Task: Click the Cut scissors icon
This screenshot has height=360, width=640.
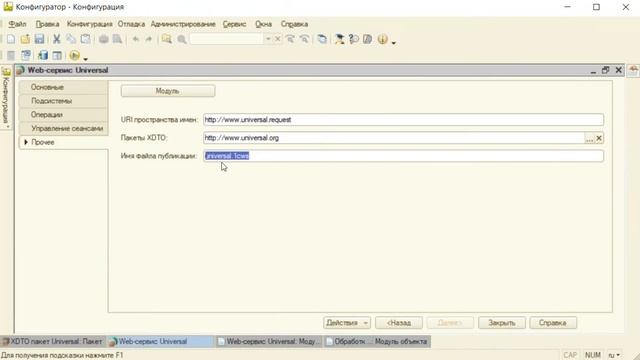Action: pyautogui.click(x=57, y=39)
